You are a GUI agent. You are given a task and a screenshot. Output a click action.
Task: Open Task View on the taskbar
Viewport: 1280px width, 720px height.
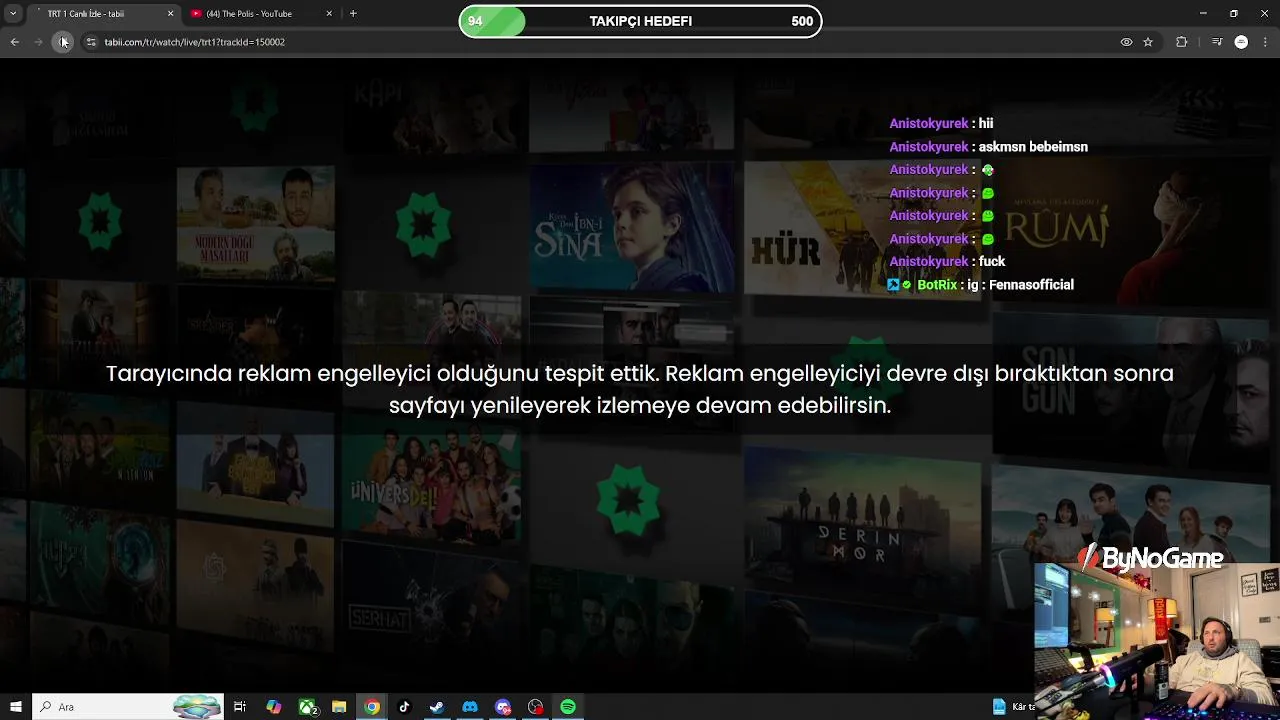click(x=240, y=707)
